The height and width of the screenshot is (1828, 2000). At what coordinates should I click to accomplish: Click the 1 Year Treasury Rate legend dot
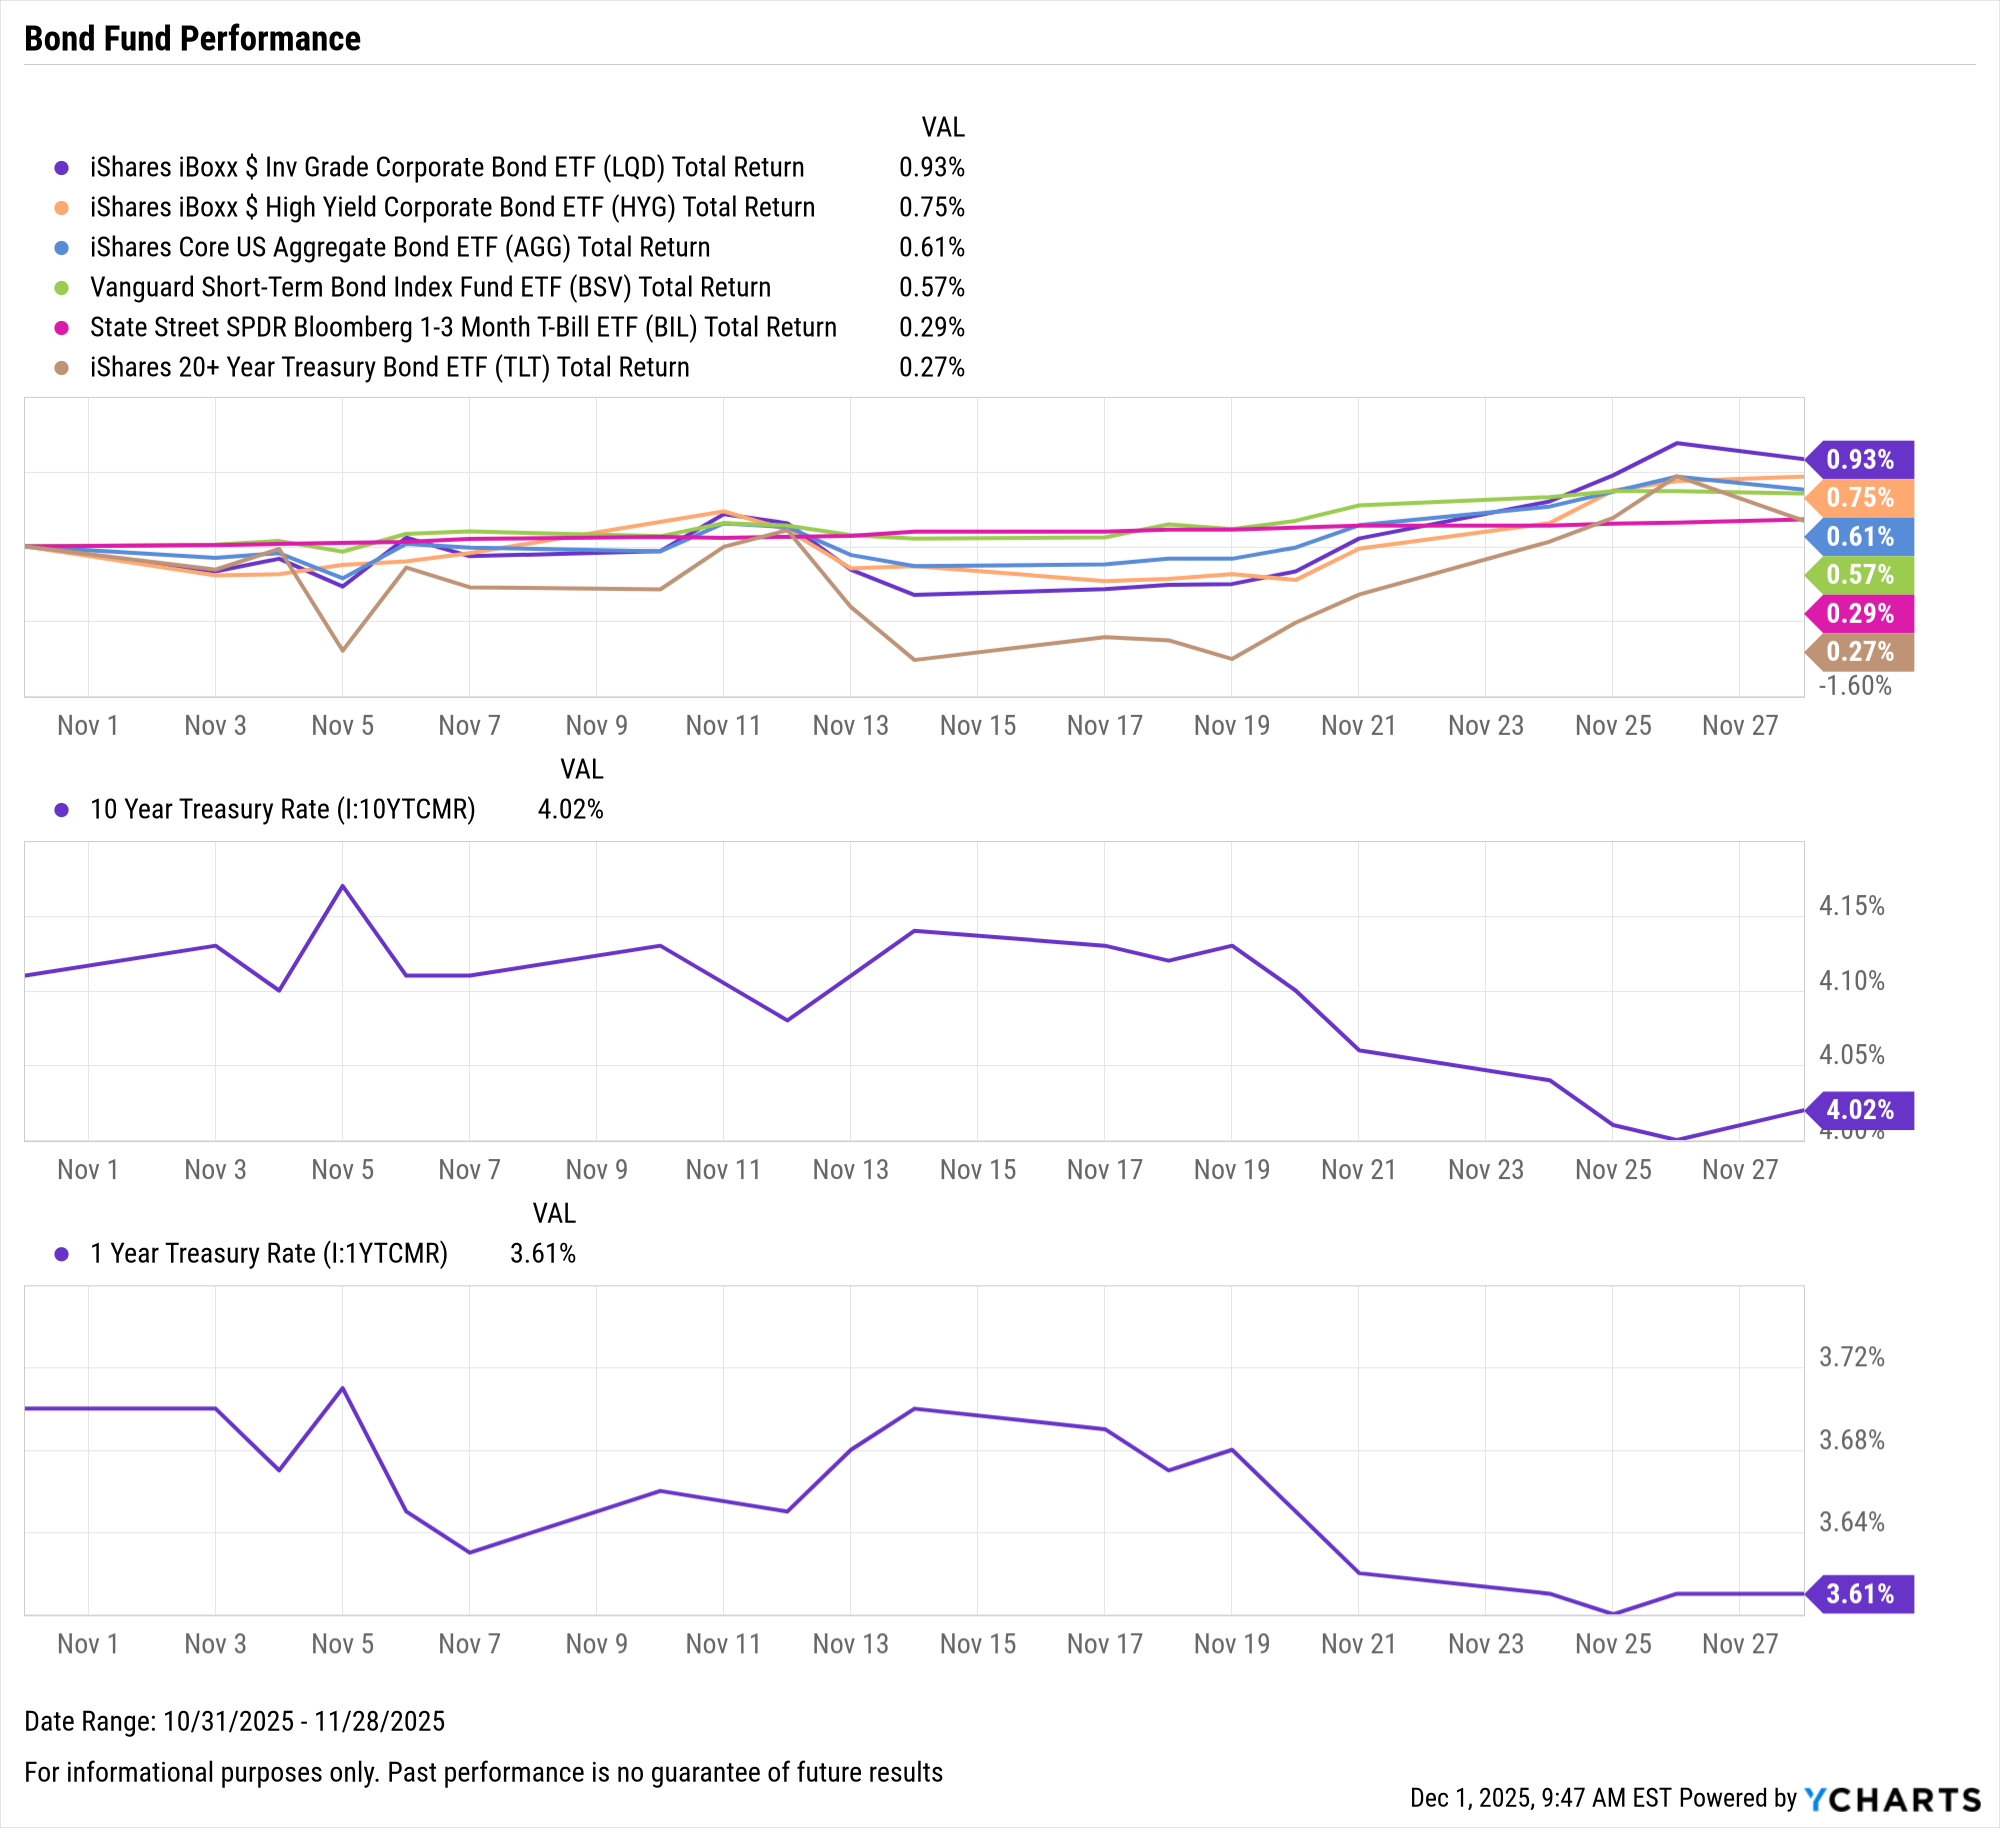[x=62, y=1254]
